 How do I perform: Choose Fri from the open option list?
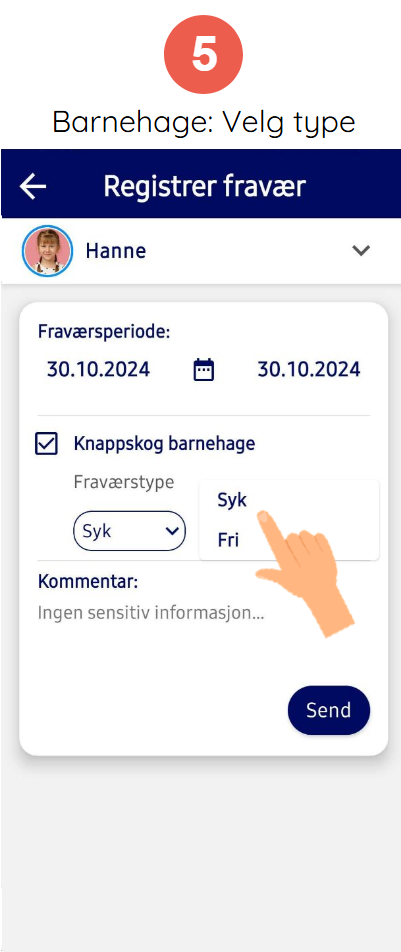click(x=228, y=540)
